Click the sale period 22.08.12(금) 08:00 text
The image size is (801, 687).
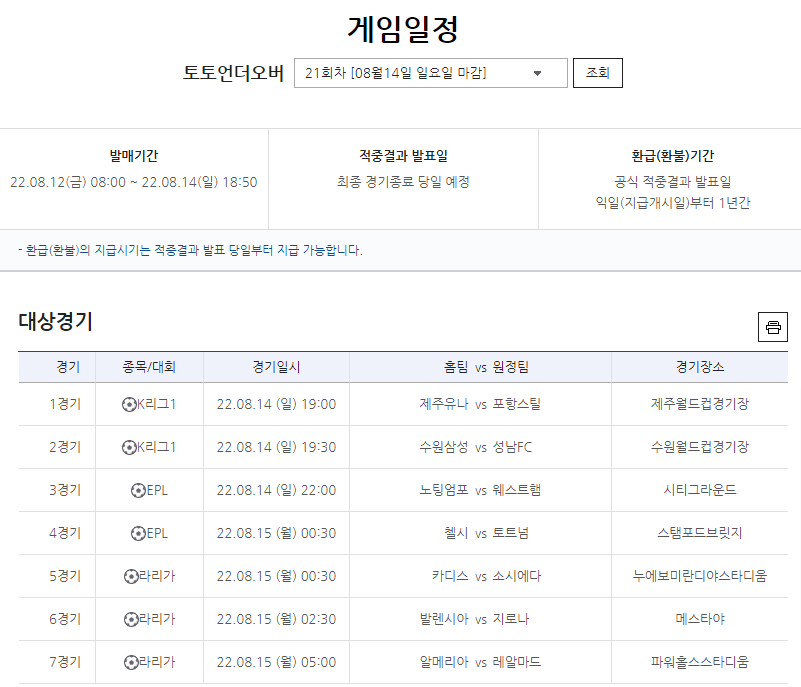coord(68,182)
